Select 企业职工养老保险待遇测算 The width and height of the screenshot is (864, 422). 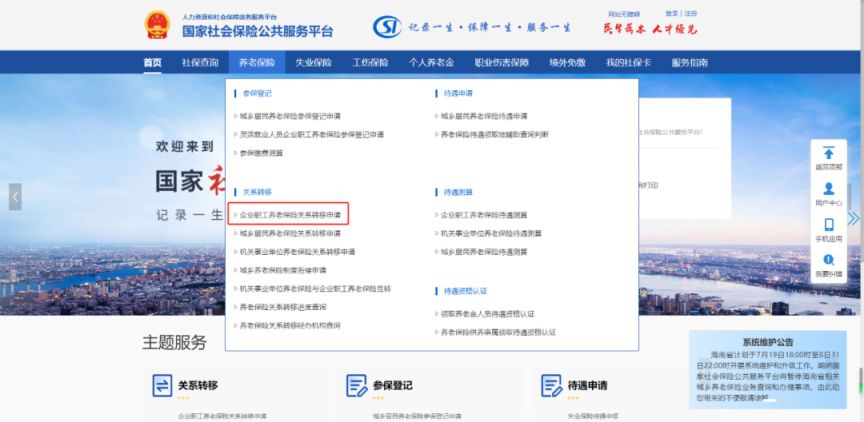(484, 215)
